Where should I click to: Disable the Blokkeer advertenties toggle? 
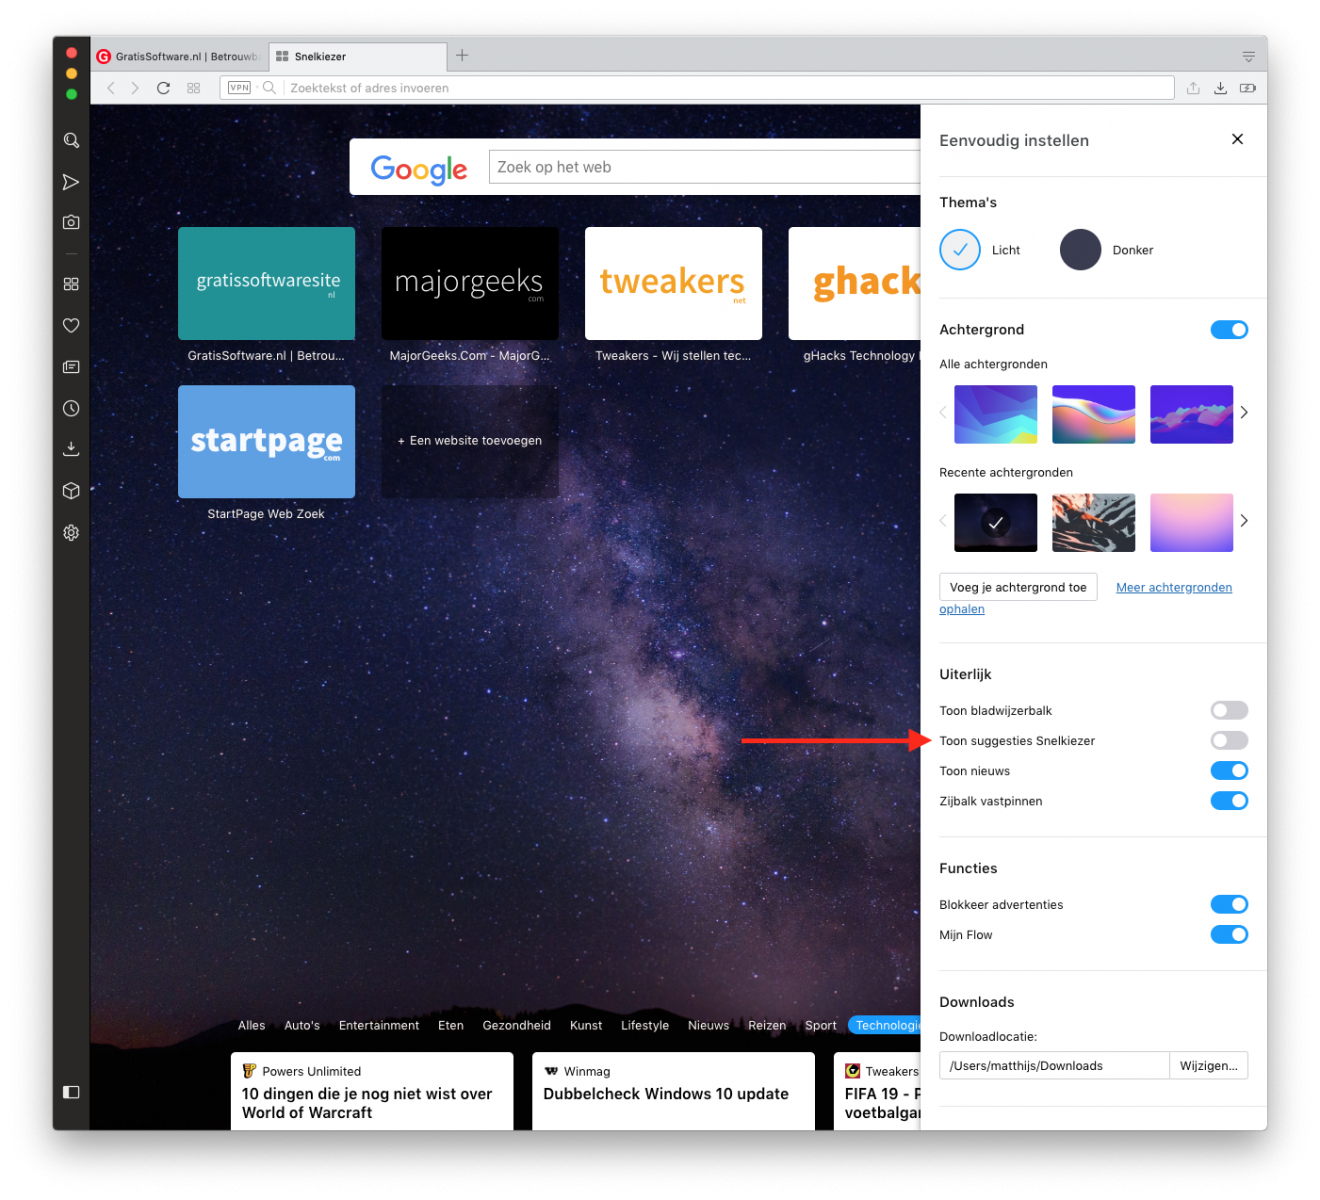tap(1229, 905)
